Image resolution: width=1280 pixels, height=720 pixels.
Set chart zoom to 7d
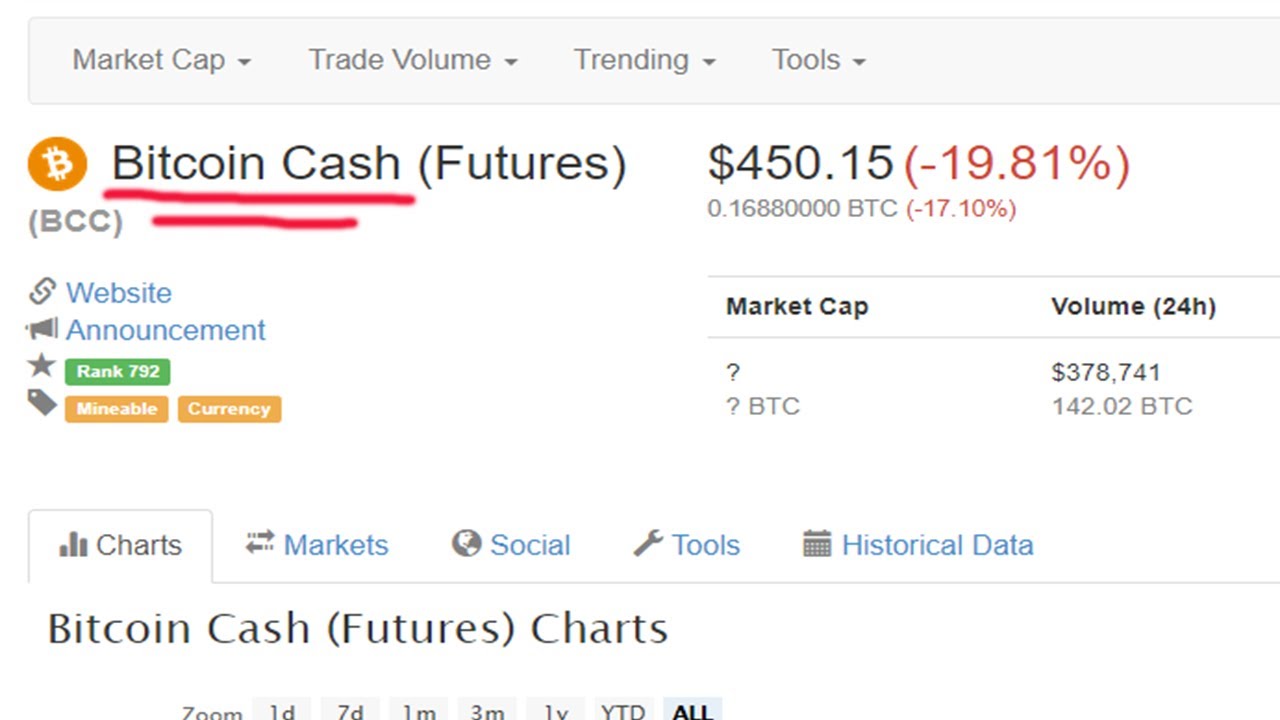coord(350,711)
